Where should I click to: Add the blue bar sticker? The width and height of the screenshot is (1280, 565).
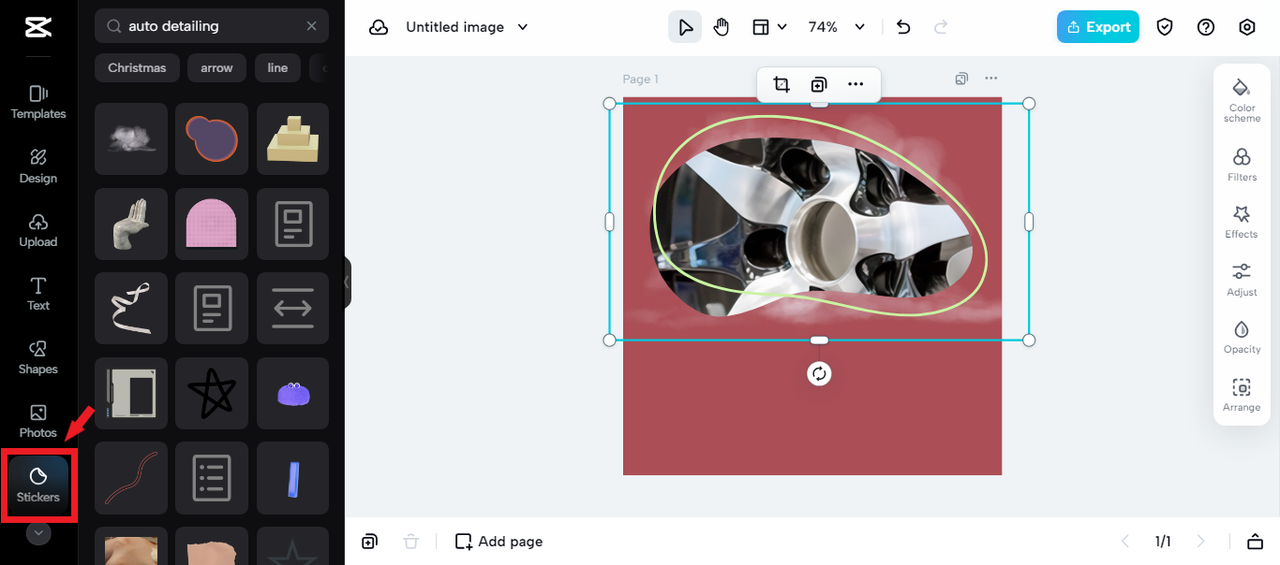[x=293, y=478]
